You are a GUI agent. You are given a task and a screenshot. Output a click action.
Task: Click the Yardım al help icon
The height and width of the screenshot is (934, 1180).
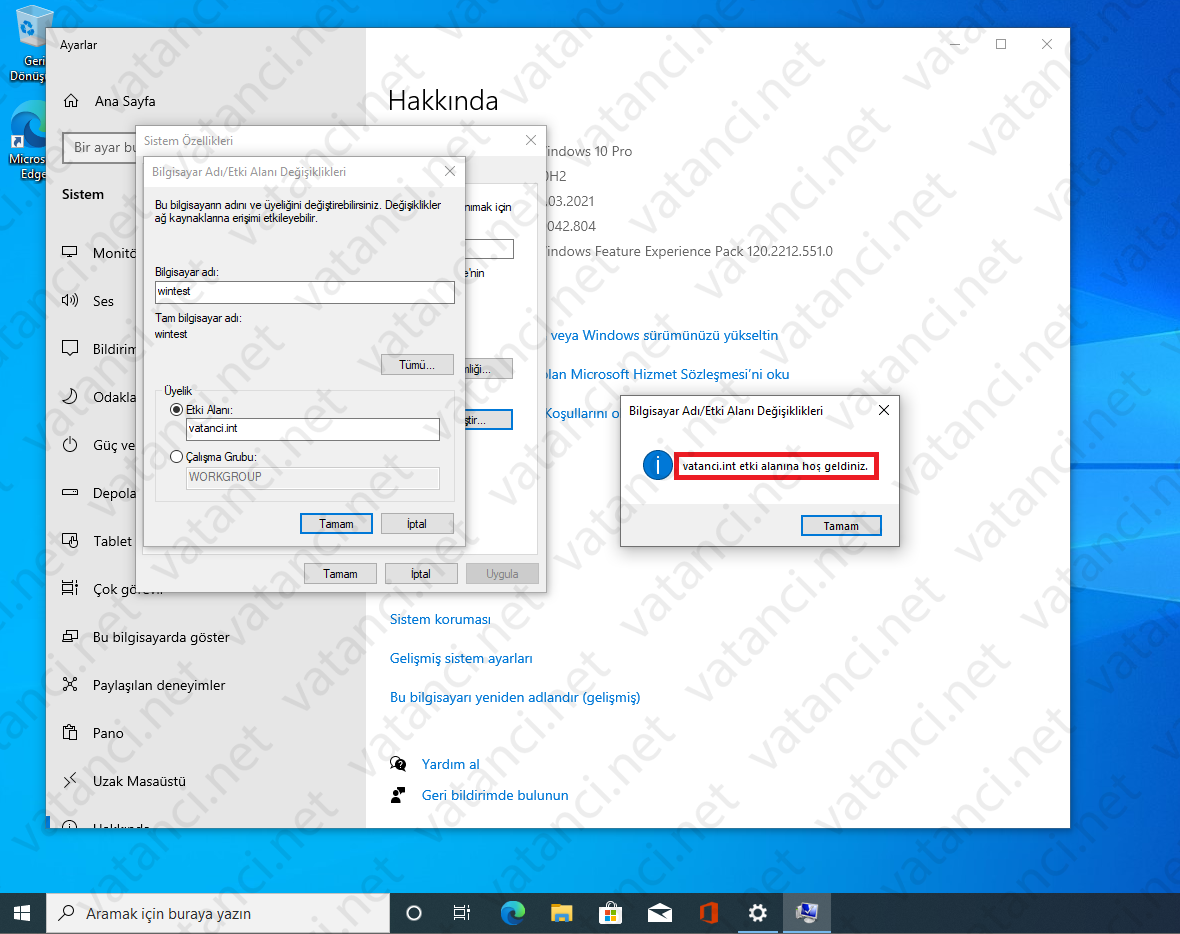[398, 763]
